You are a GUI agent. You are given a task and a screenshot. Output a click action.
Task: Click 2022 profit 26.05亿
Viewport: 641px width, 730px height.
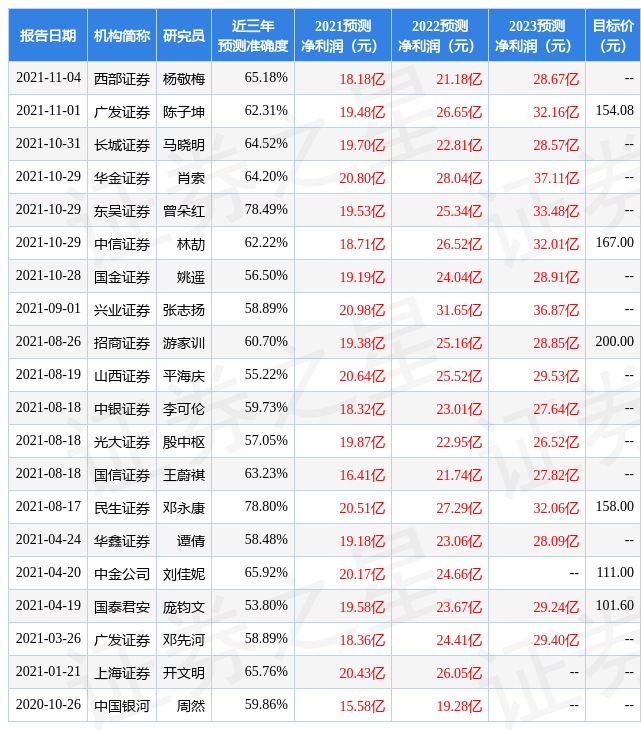point(459,673)
